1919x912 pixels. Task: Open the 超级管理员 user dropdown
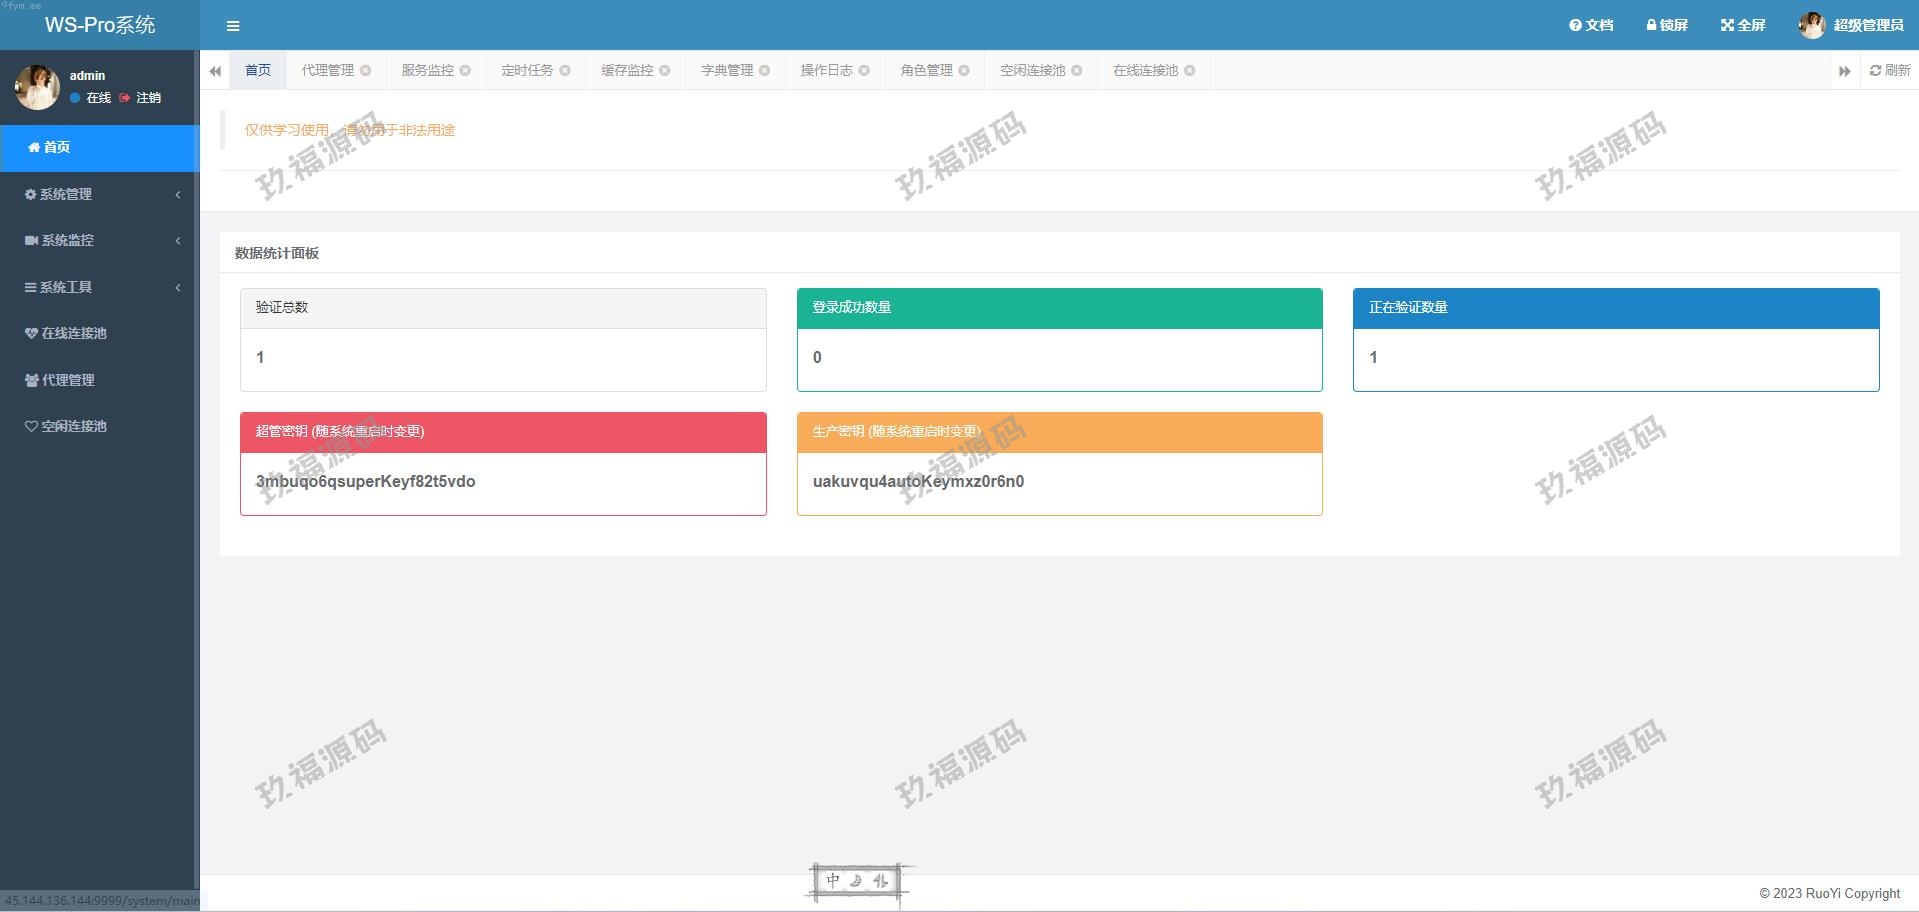[x=1851, y=25]
